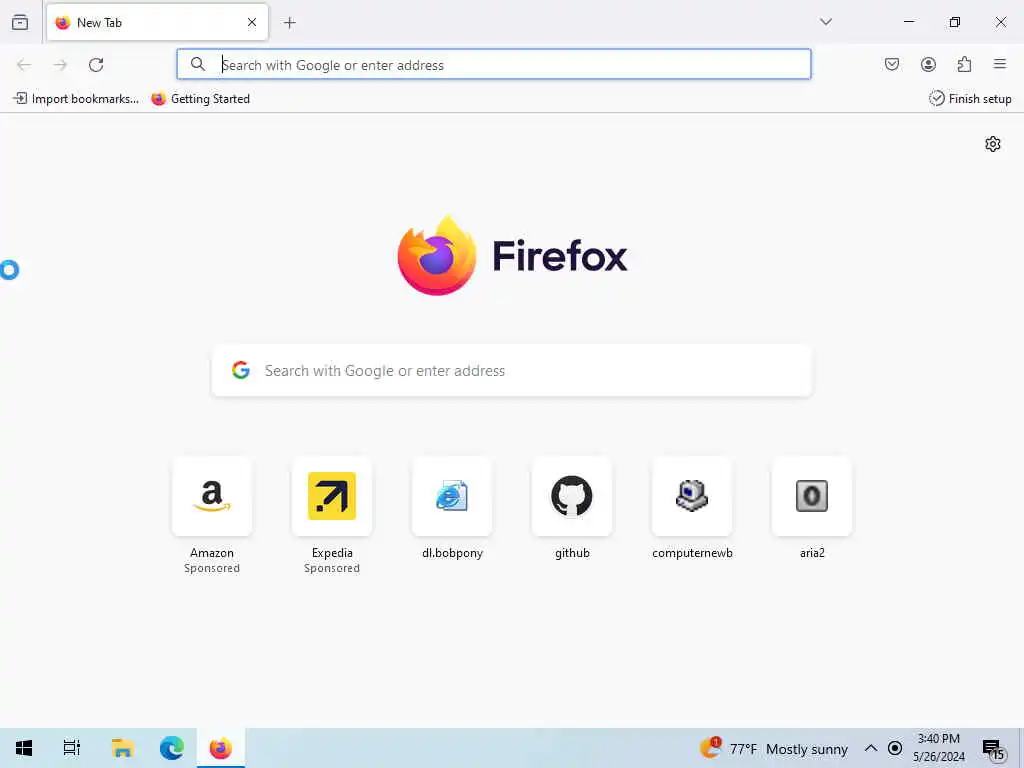The height and width of the screenshot is (768, 1024).
Task: Restore down the Firefox window
Action: 955,22
